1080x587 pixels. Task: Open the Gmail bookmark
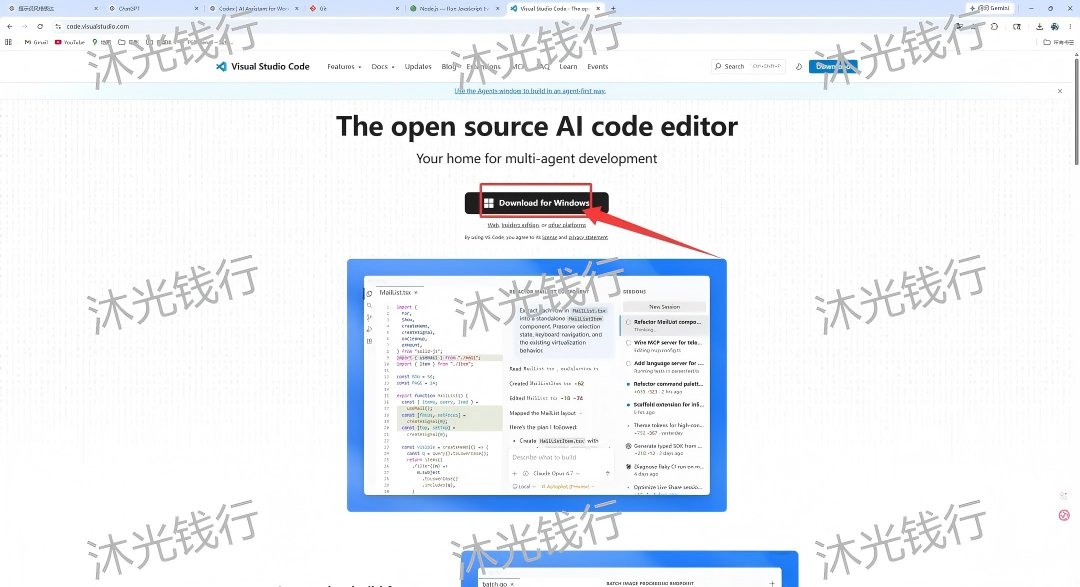pyautogui.click(x=36, y=42)
